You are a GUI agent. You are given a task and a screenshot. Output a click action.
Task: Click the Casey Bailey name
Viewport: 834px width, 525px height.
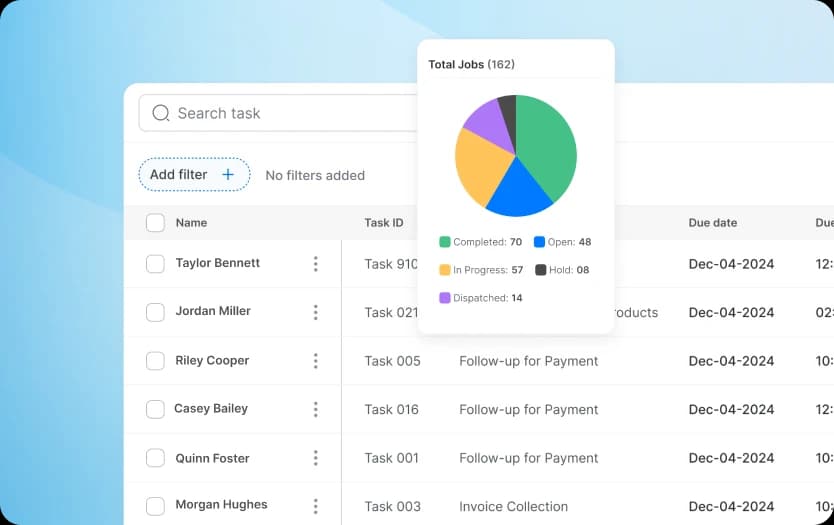tap(211, 409)
